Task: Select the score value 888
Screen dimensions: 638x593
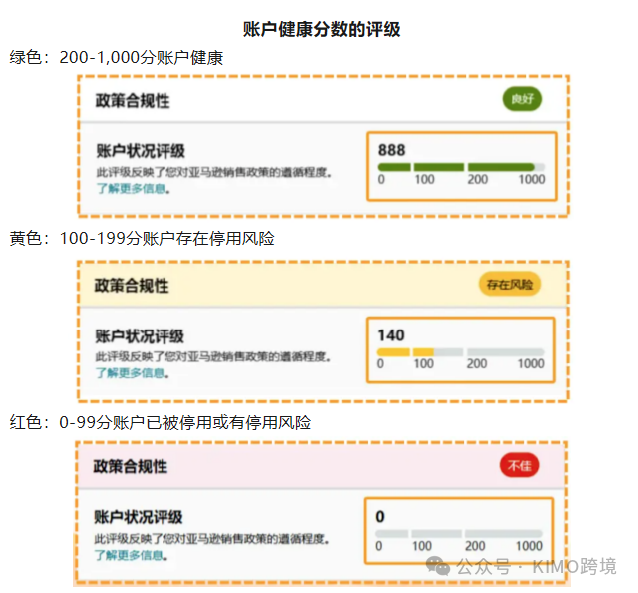Action: pos(391,150)
